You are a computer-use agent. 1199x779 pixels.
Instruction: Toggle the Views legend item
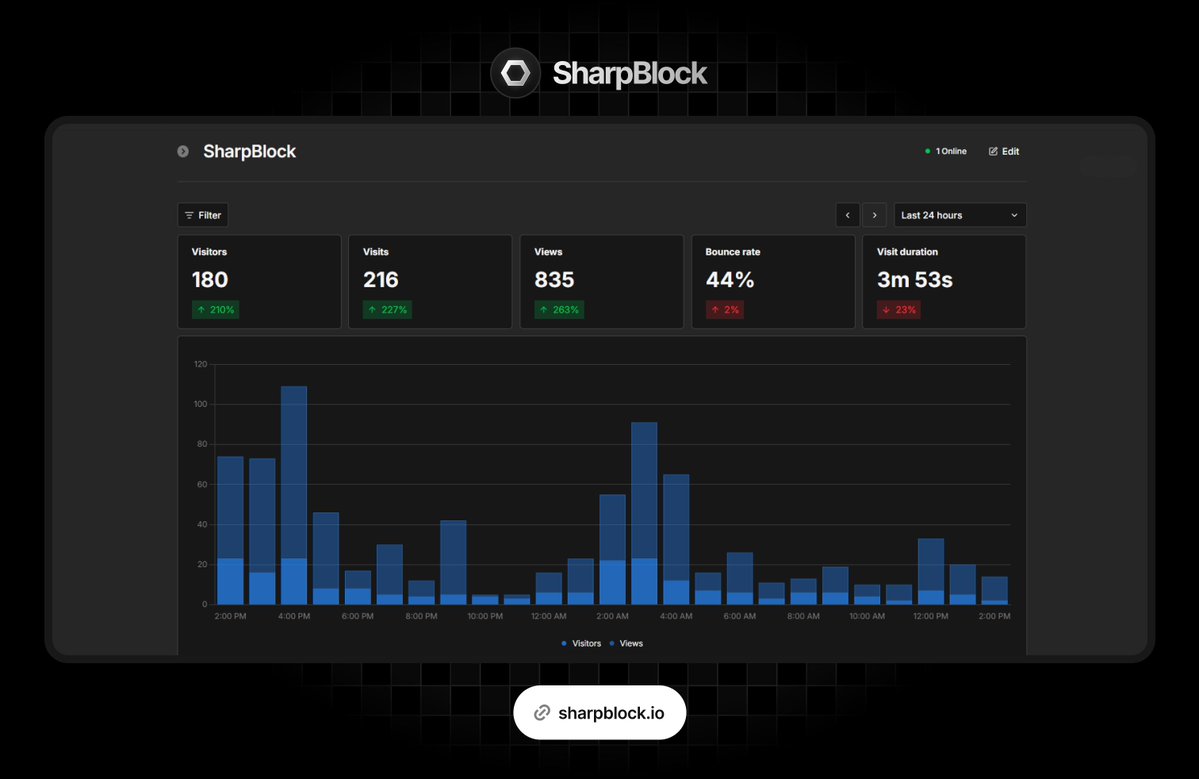pos(626,643)
